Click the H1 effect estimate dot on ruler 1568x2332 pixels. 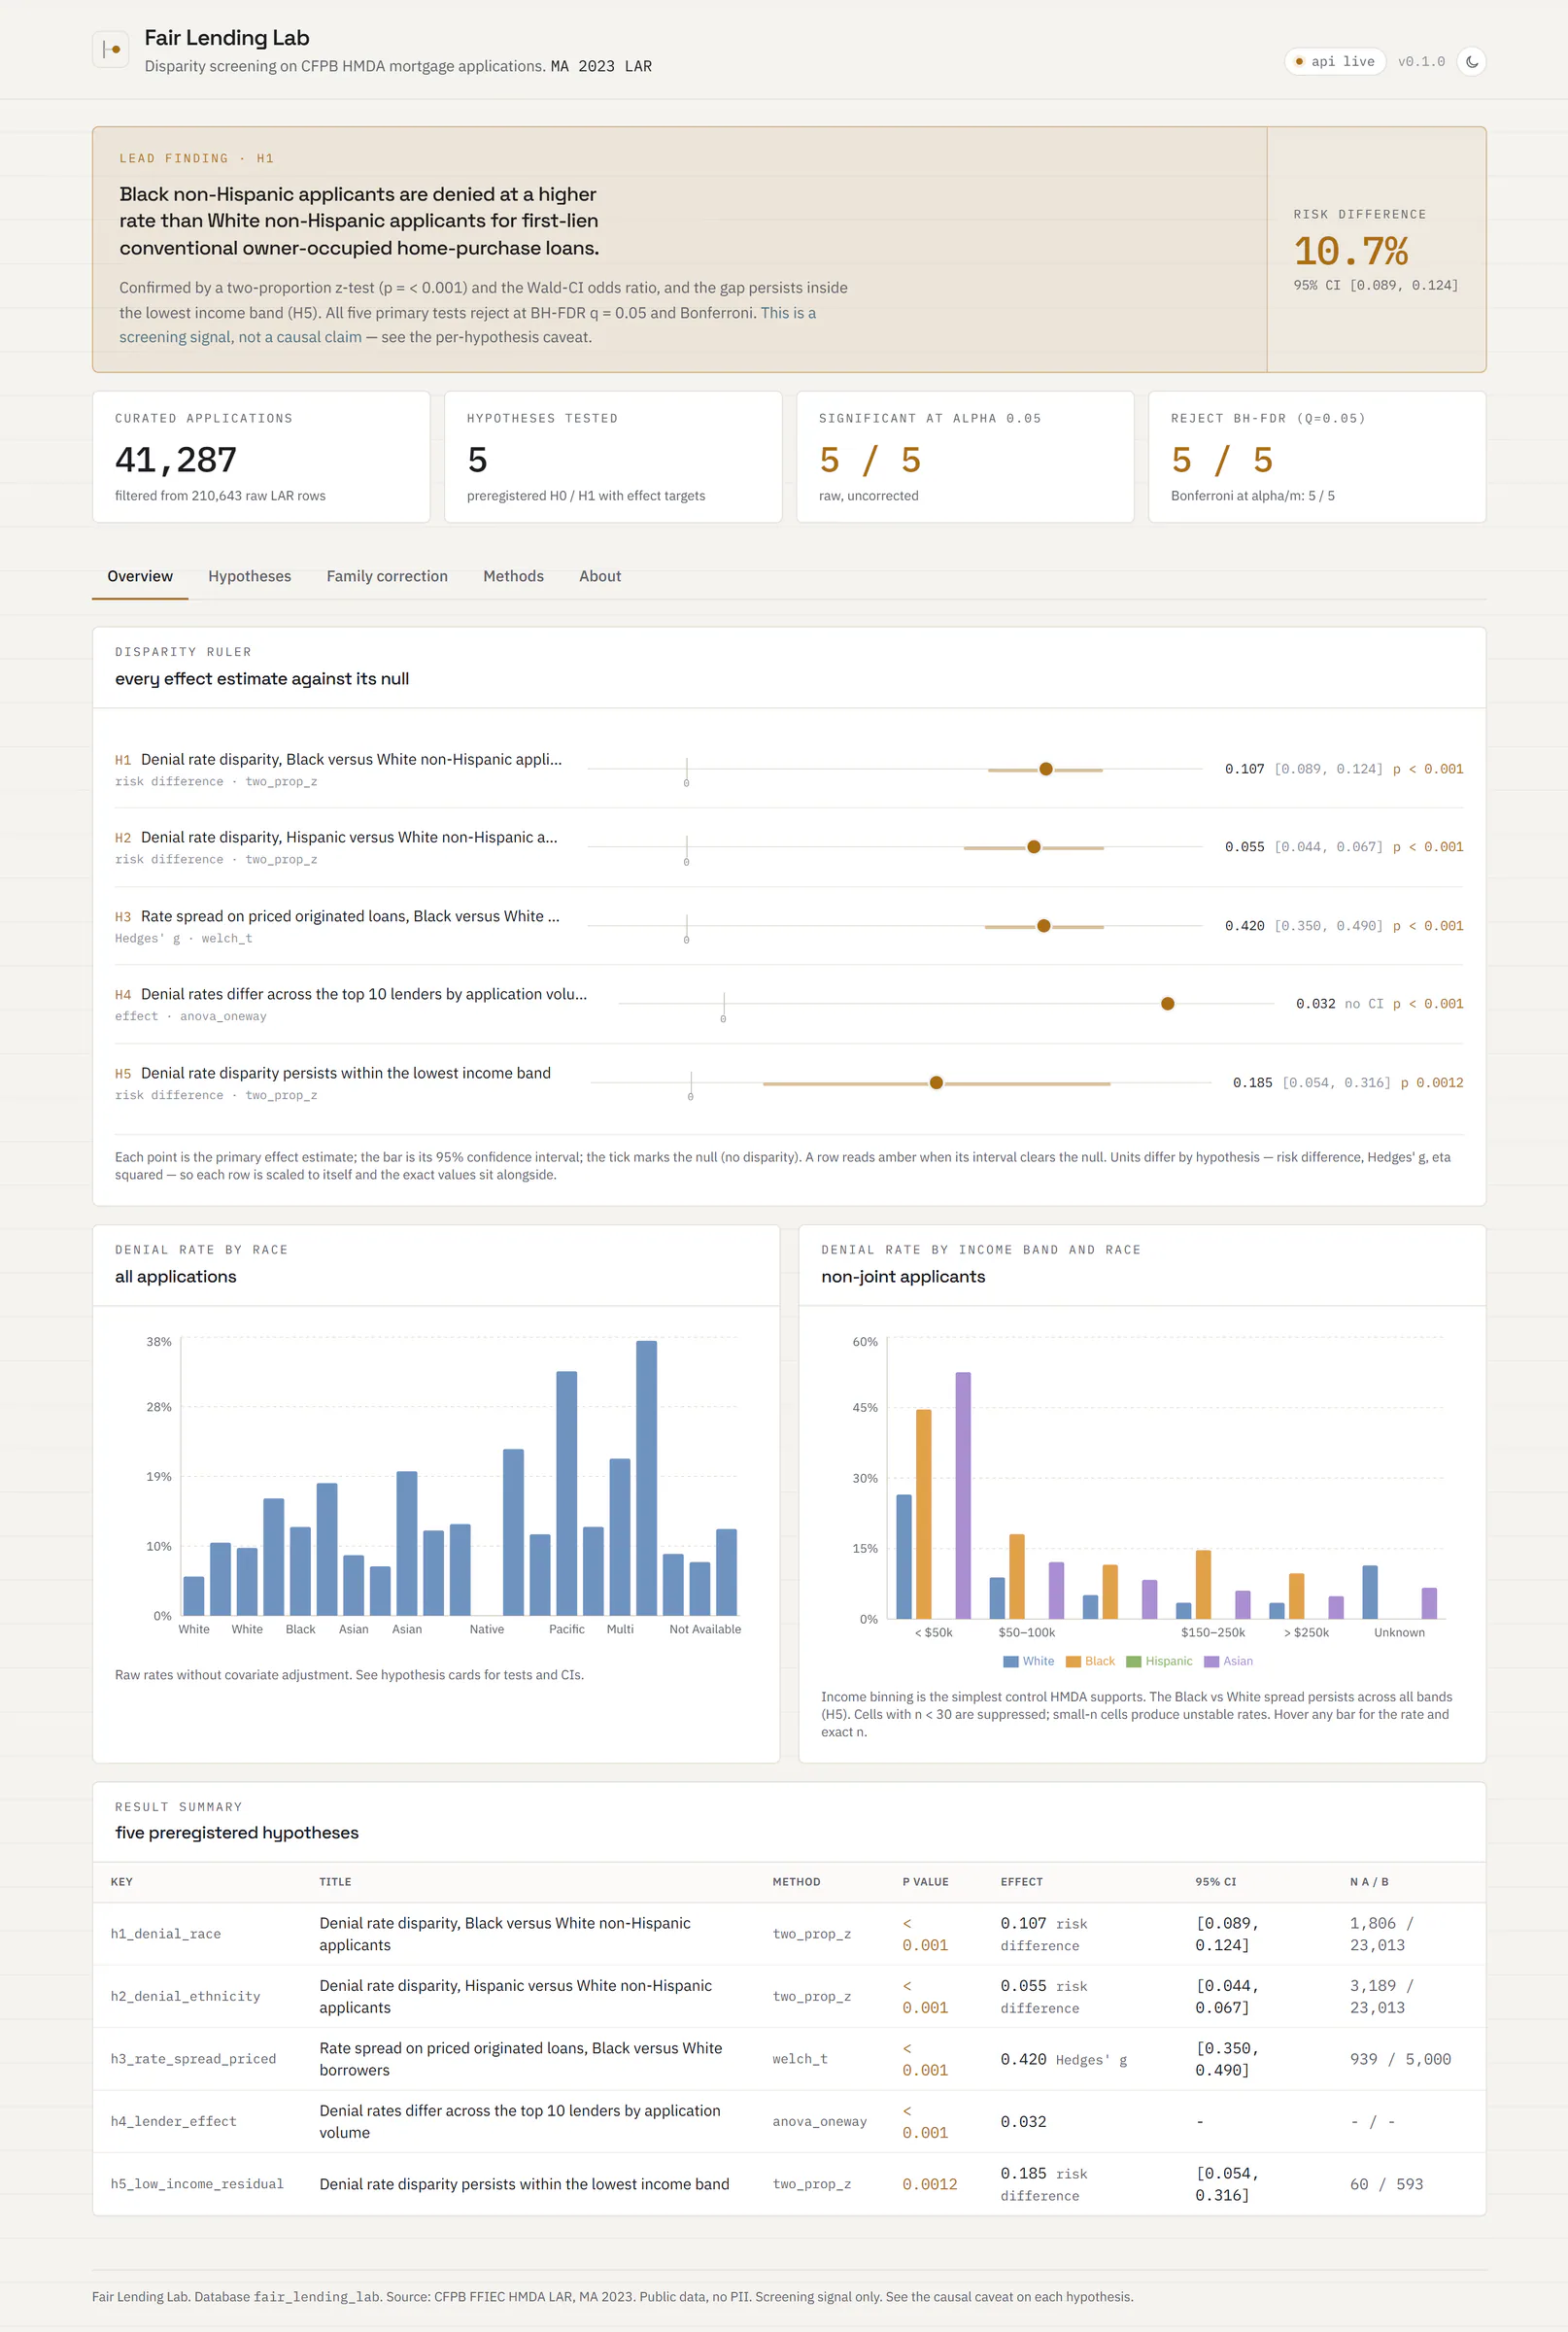(x=1045, y=769)
